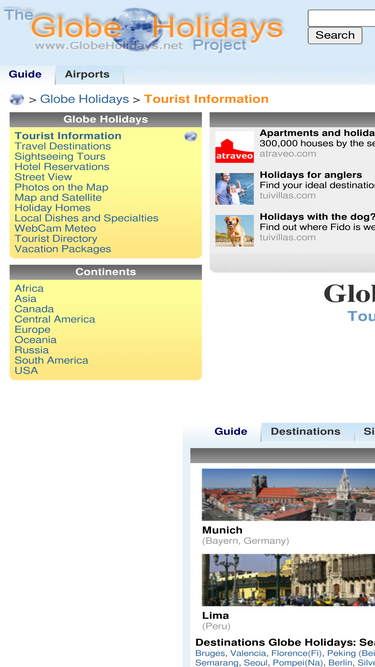Select the lower Guide tab
The height and width of the screenshot is (667, 375).
click(231, 431)
